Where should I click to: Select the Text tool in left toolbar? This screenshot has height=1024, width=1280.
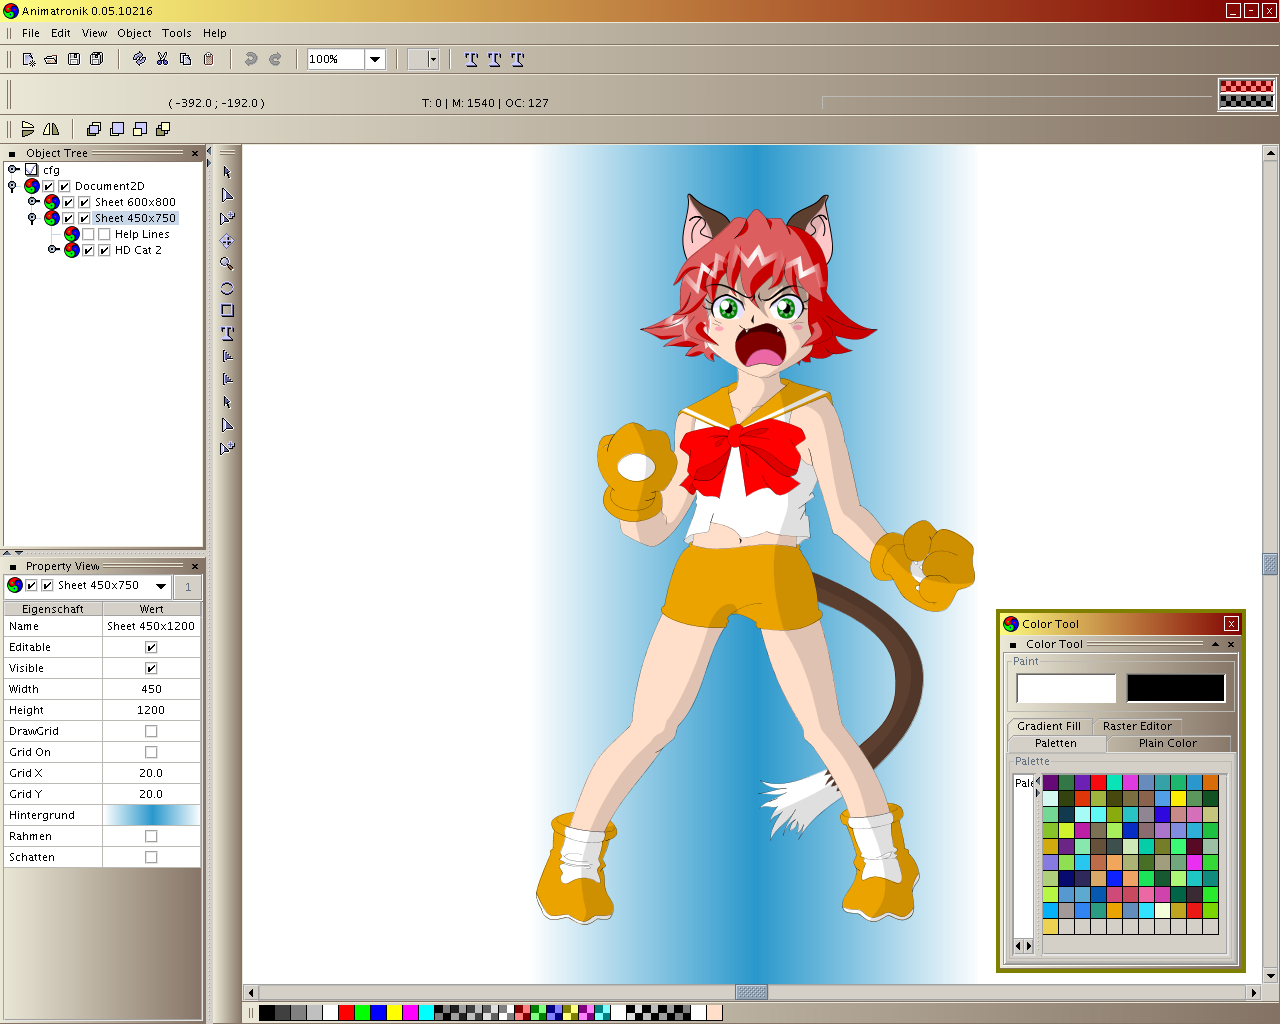[x=227, y=333]
